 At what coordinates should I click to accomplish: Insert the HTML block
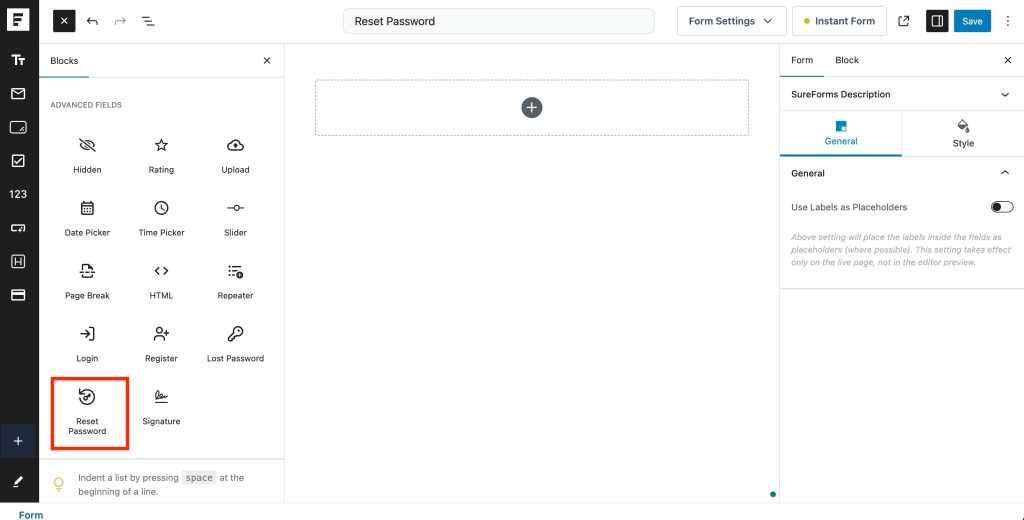(x=161, y=282)
